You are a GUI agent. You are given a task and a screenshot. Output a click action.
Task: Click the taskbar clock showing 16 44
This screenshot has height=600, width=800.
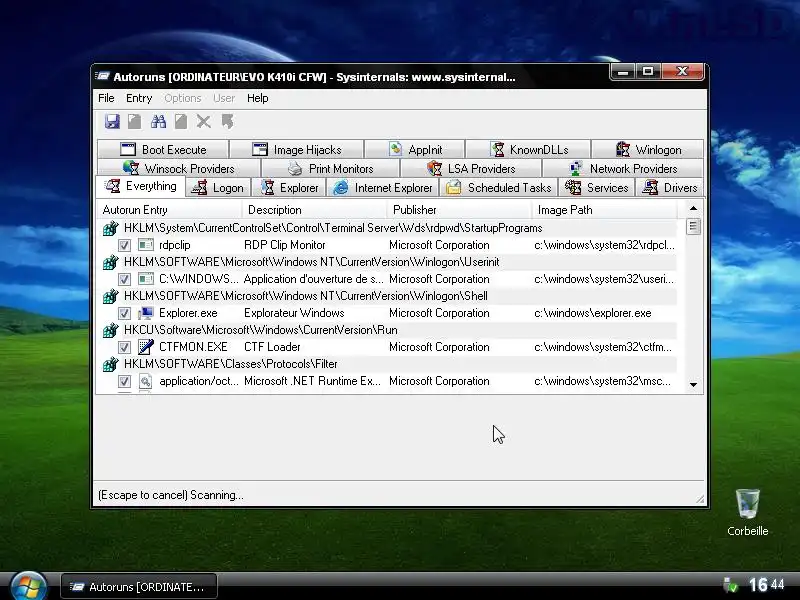coord(766,585)
